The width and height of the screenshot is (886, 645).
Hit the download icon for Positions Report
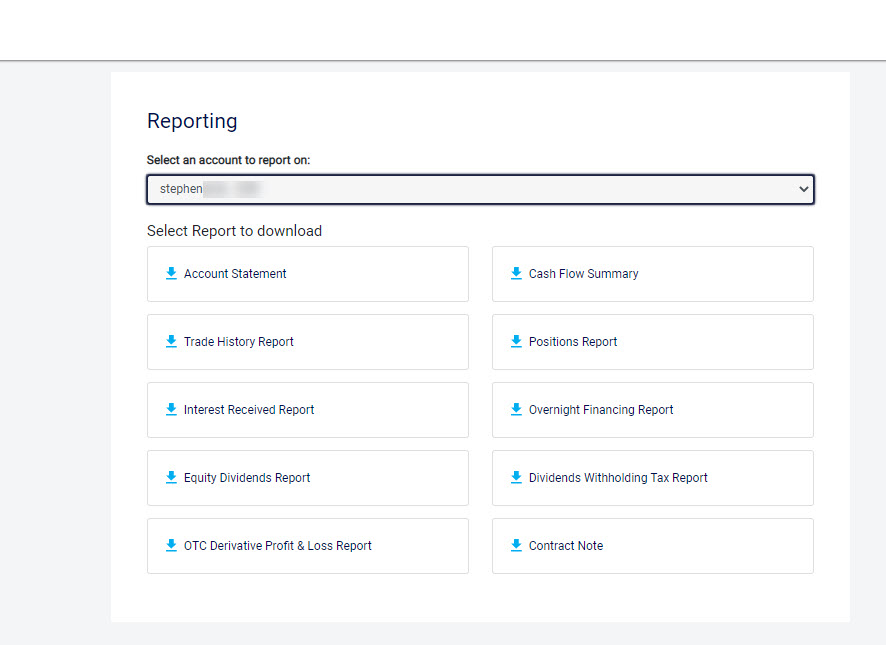516,341
